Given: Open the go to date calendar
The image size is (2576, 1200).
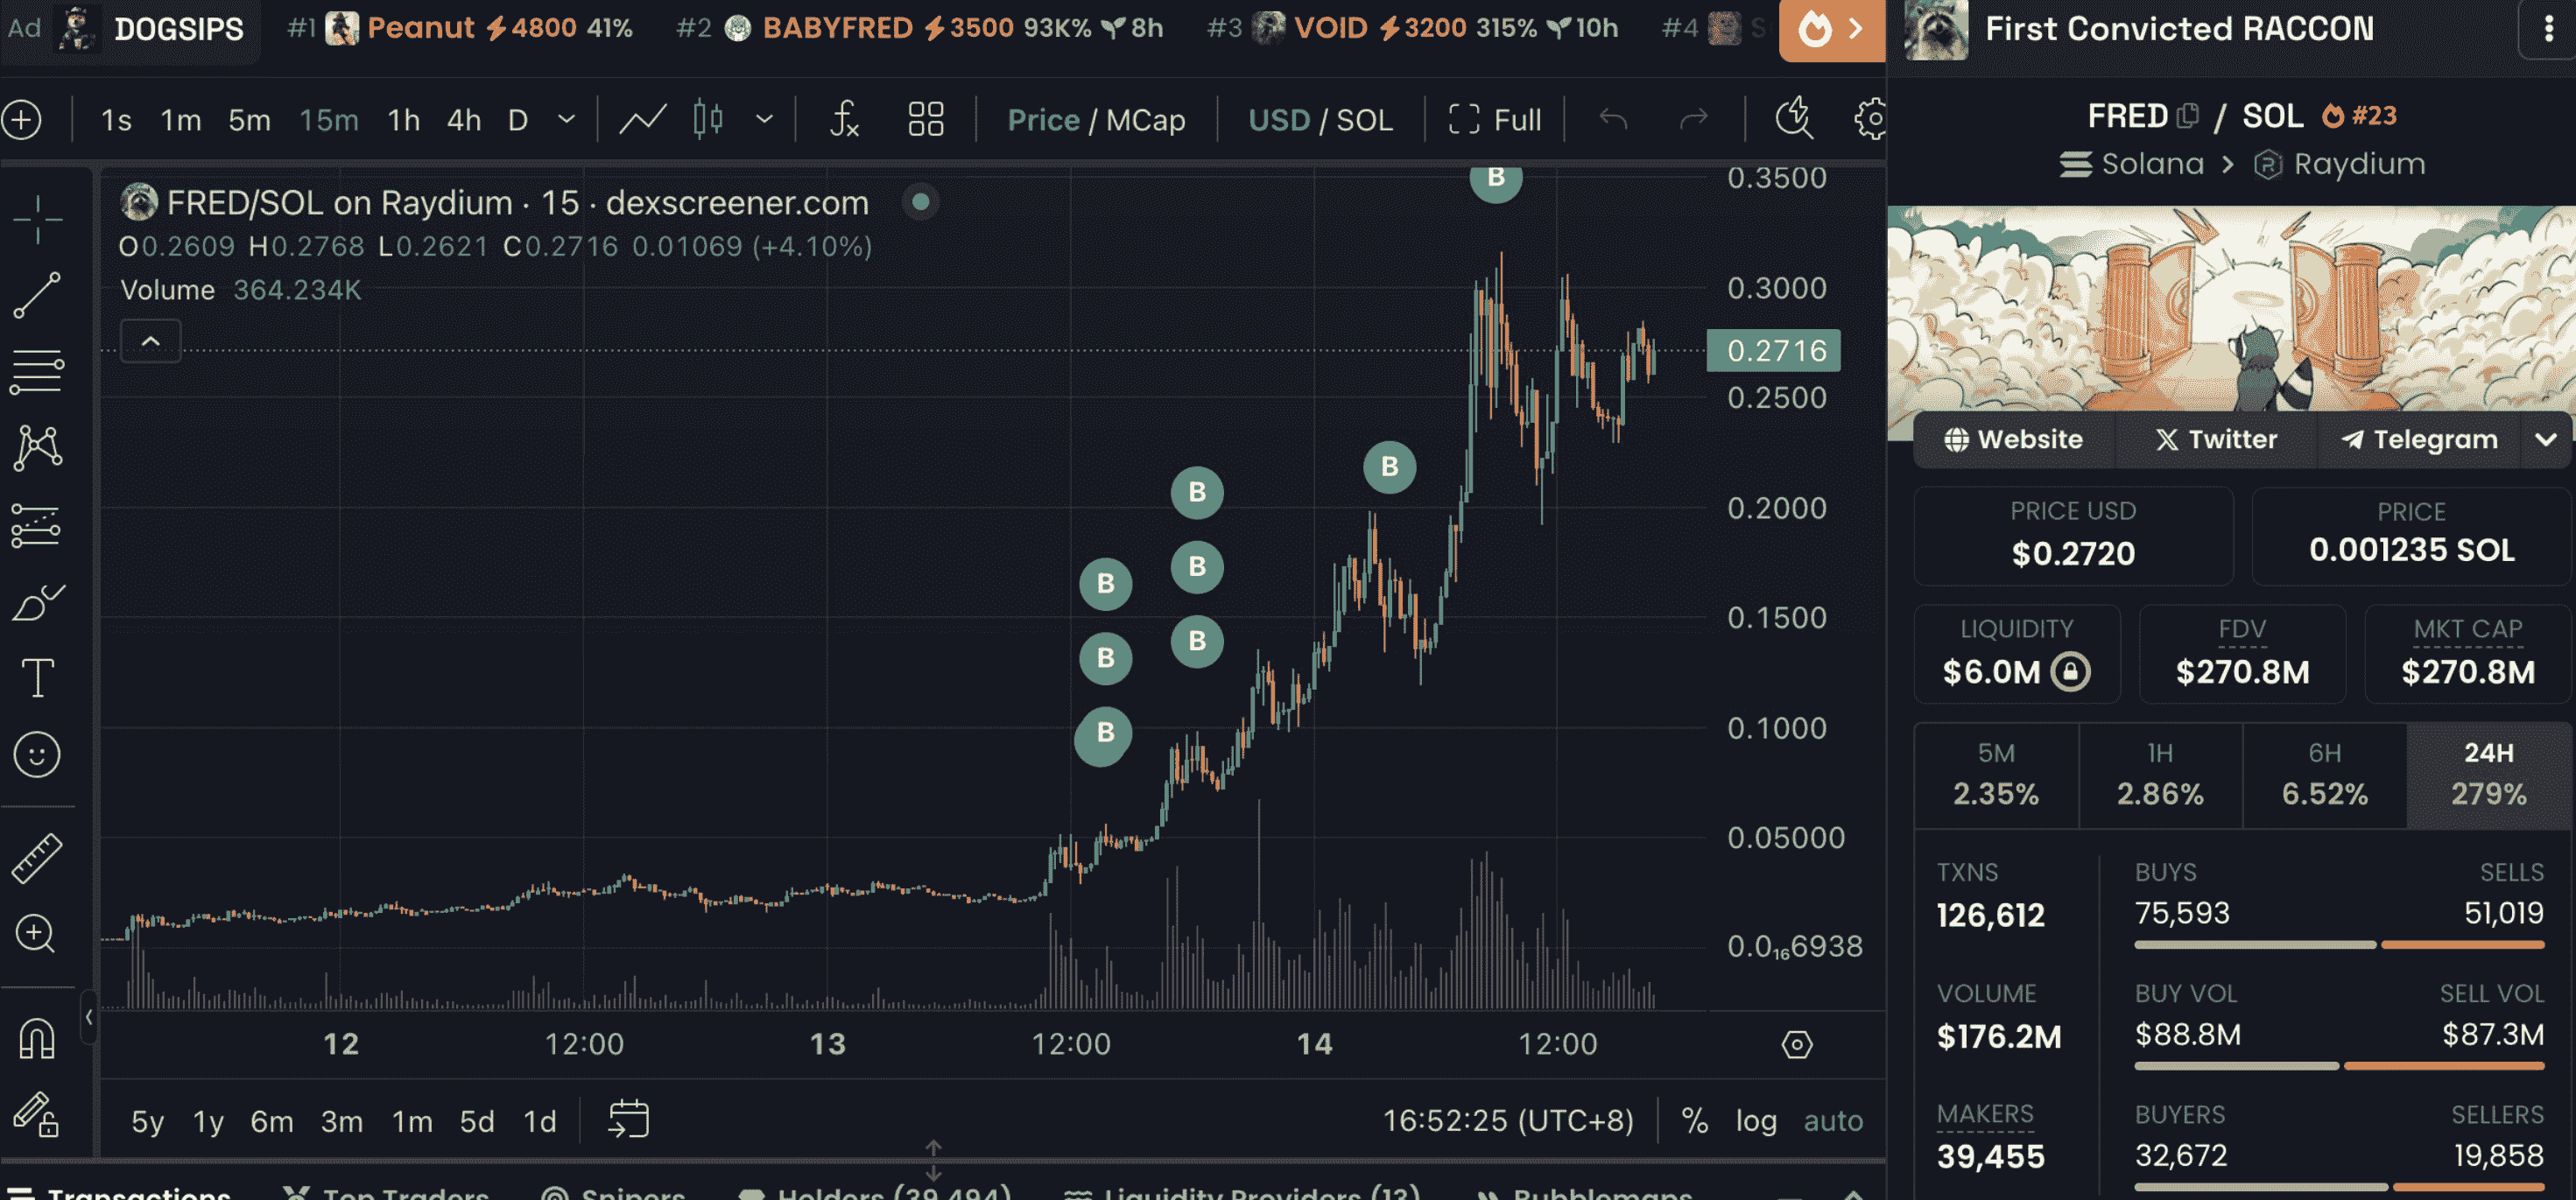Looking at the screenshot, I should pyautogui.click(x=629, y=1119).
